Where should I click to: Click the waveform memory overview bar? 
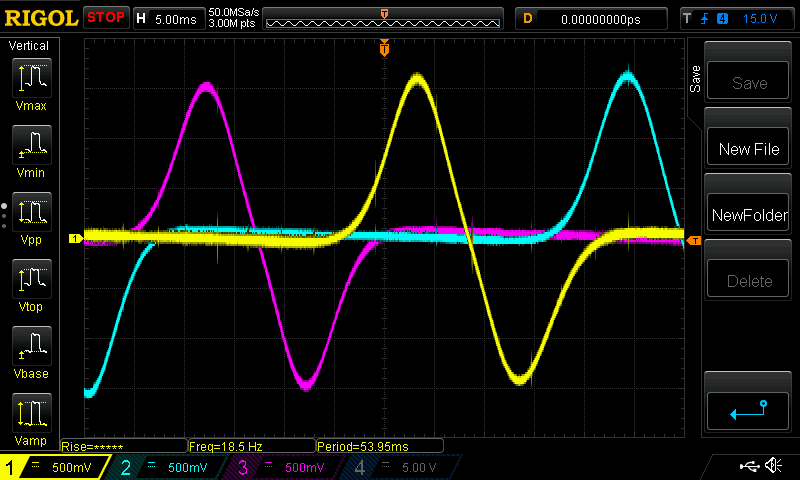coord(383,19)
